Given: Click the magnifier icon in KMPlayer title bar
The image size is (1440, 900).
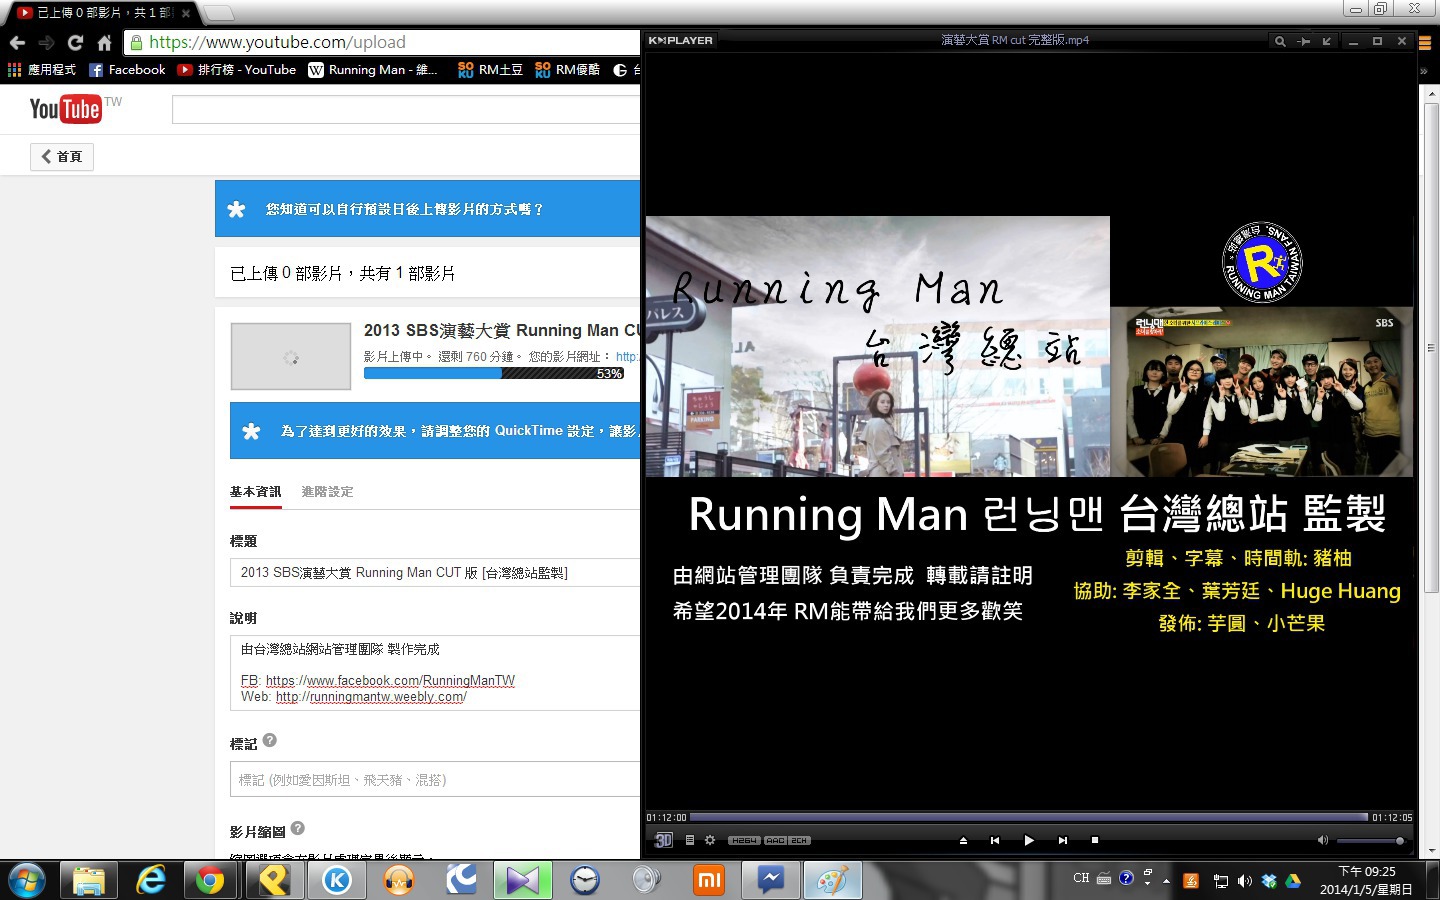Looking at the screenshot, I should tap(1279, 41).
